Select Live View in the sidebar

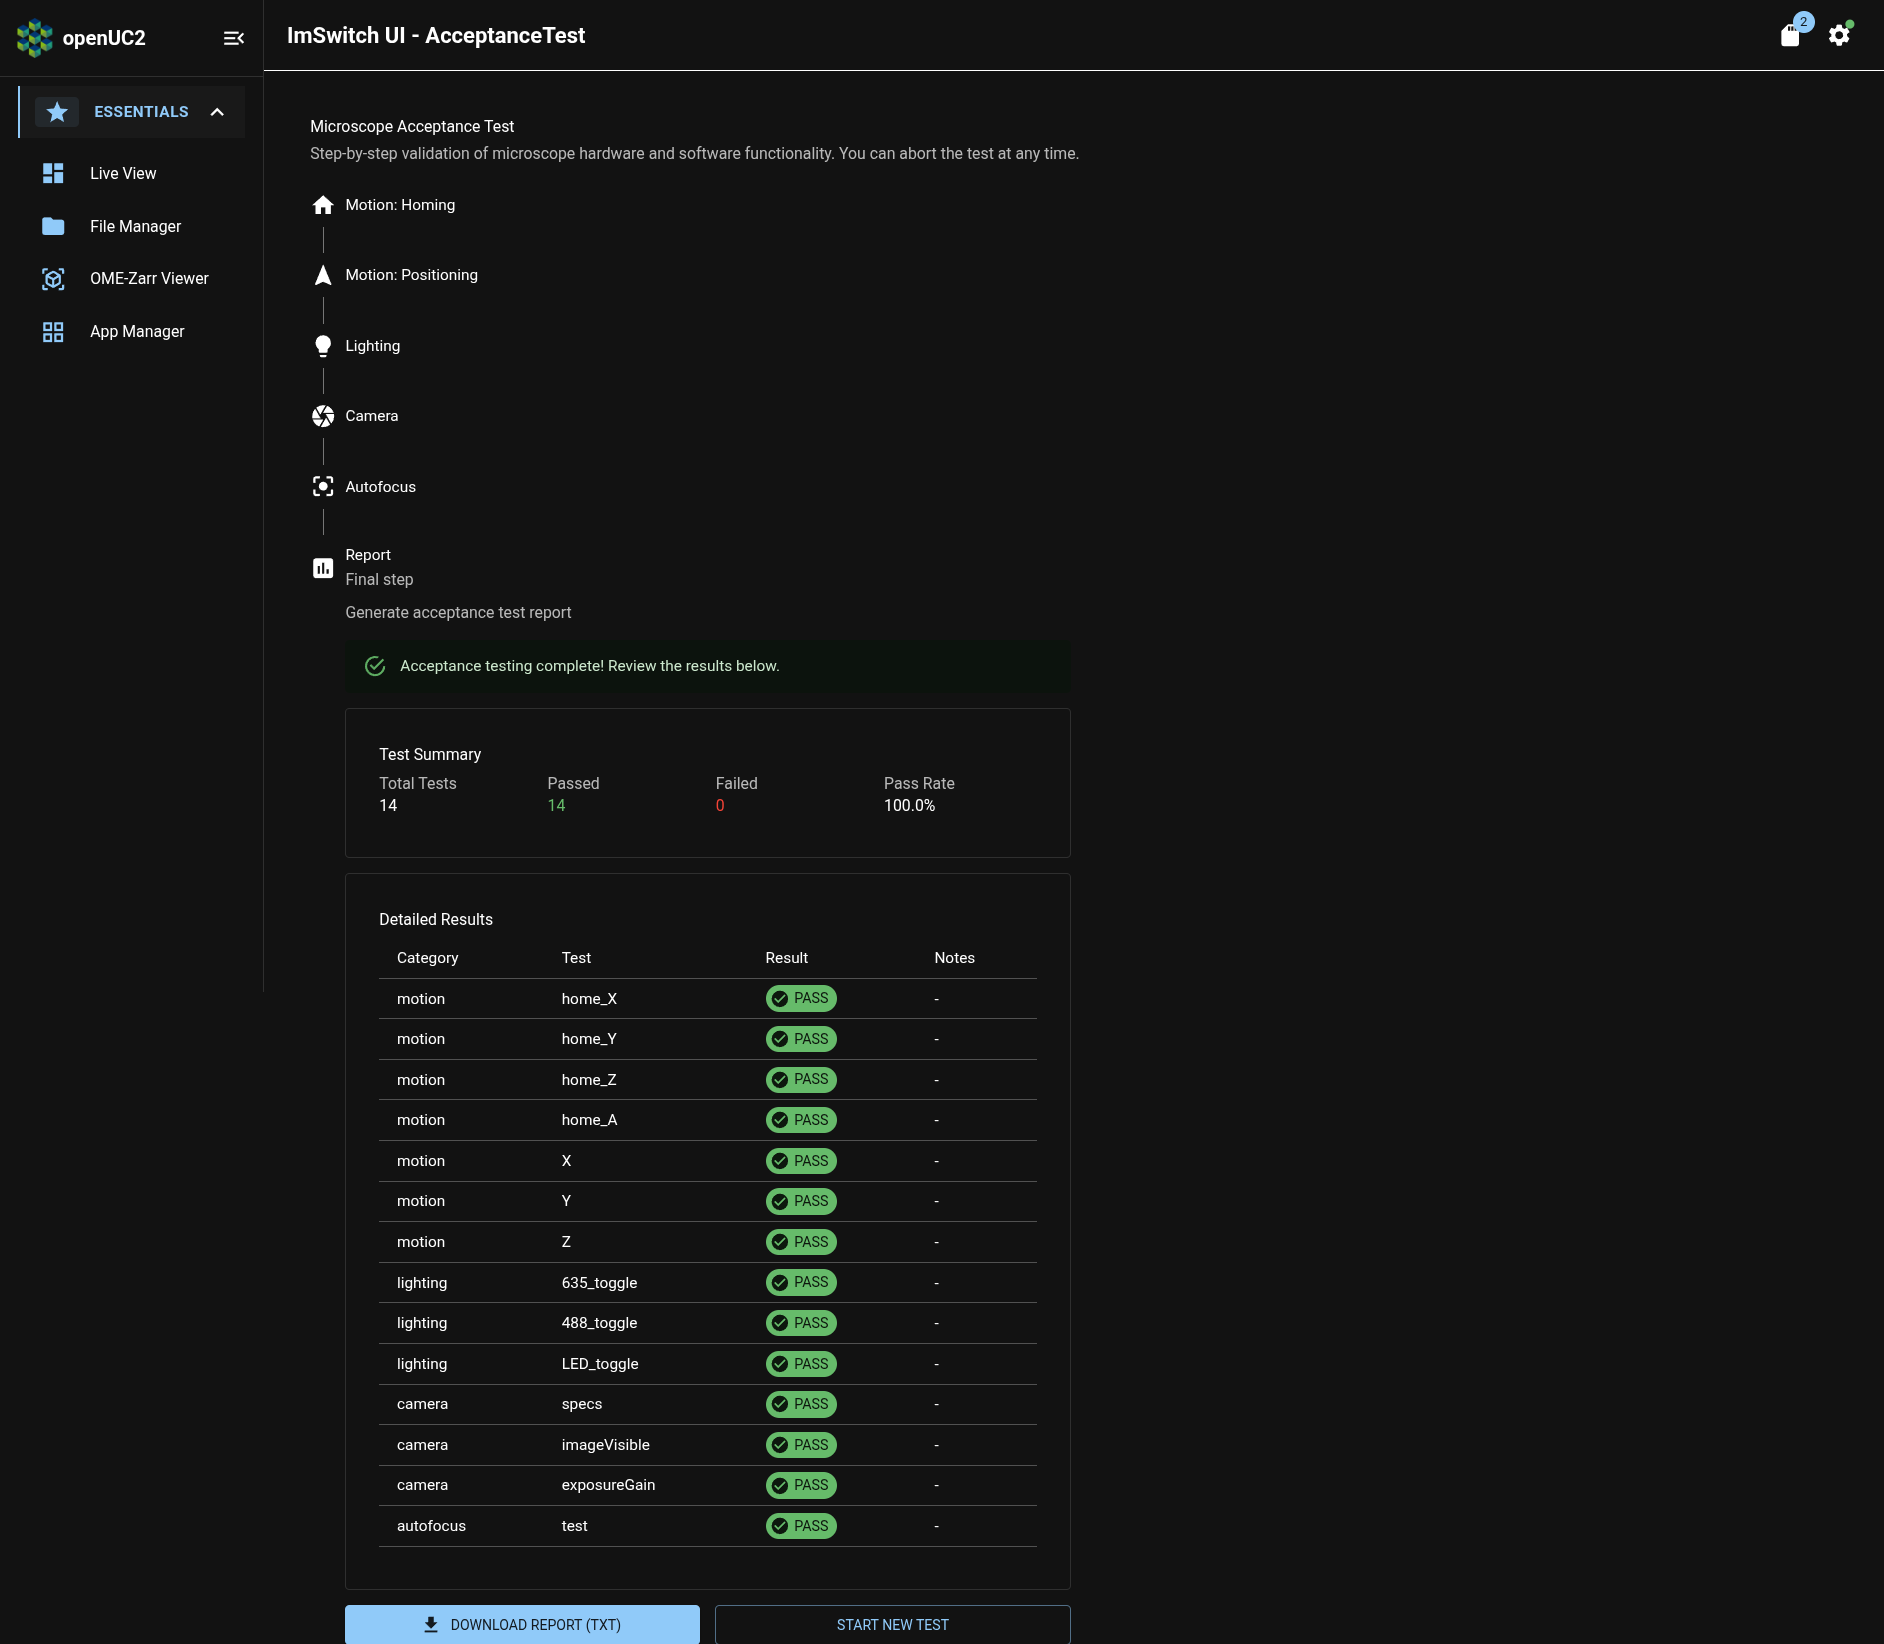point(122,173)
